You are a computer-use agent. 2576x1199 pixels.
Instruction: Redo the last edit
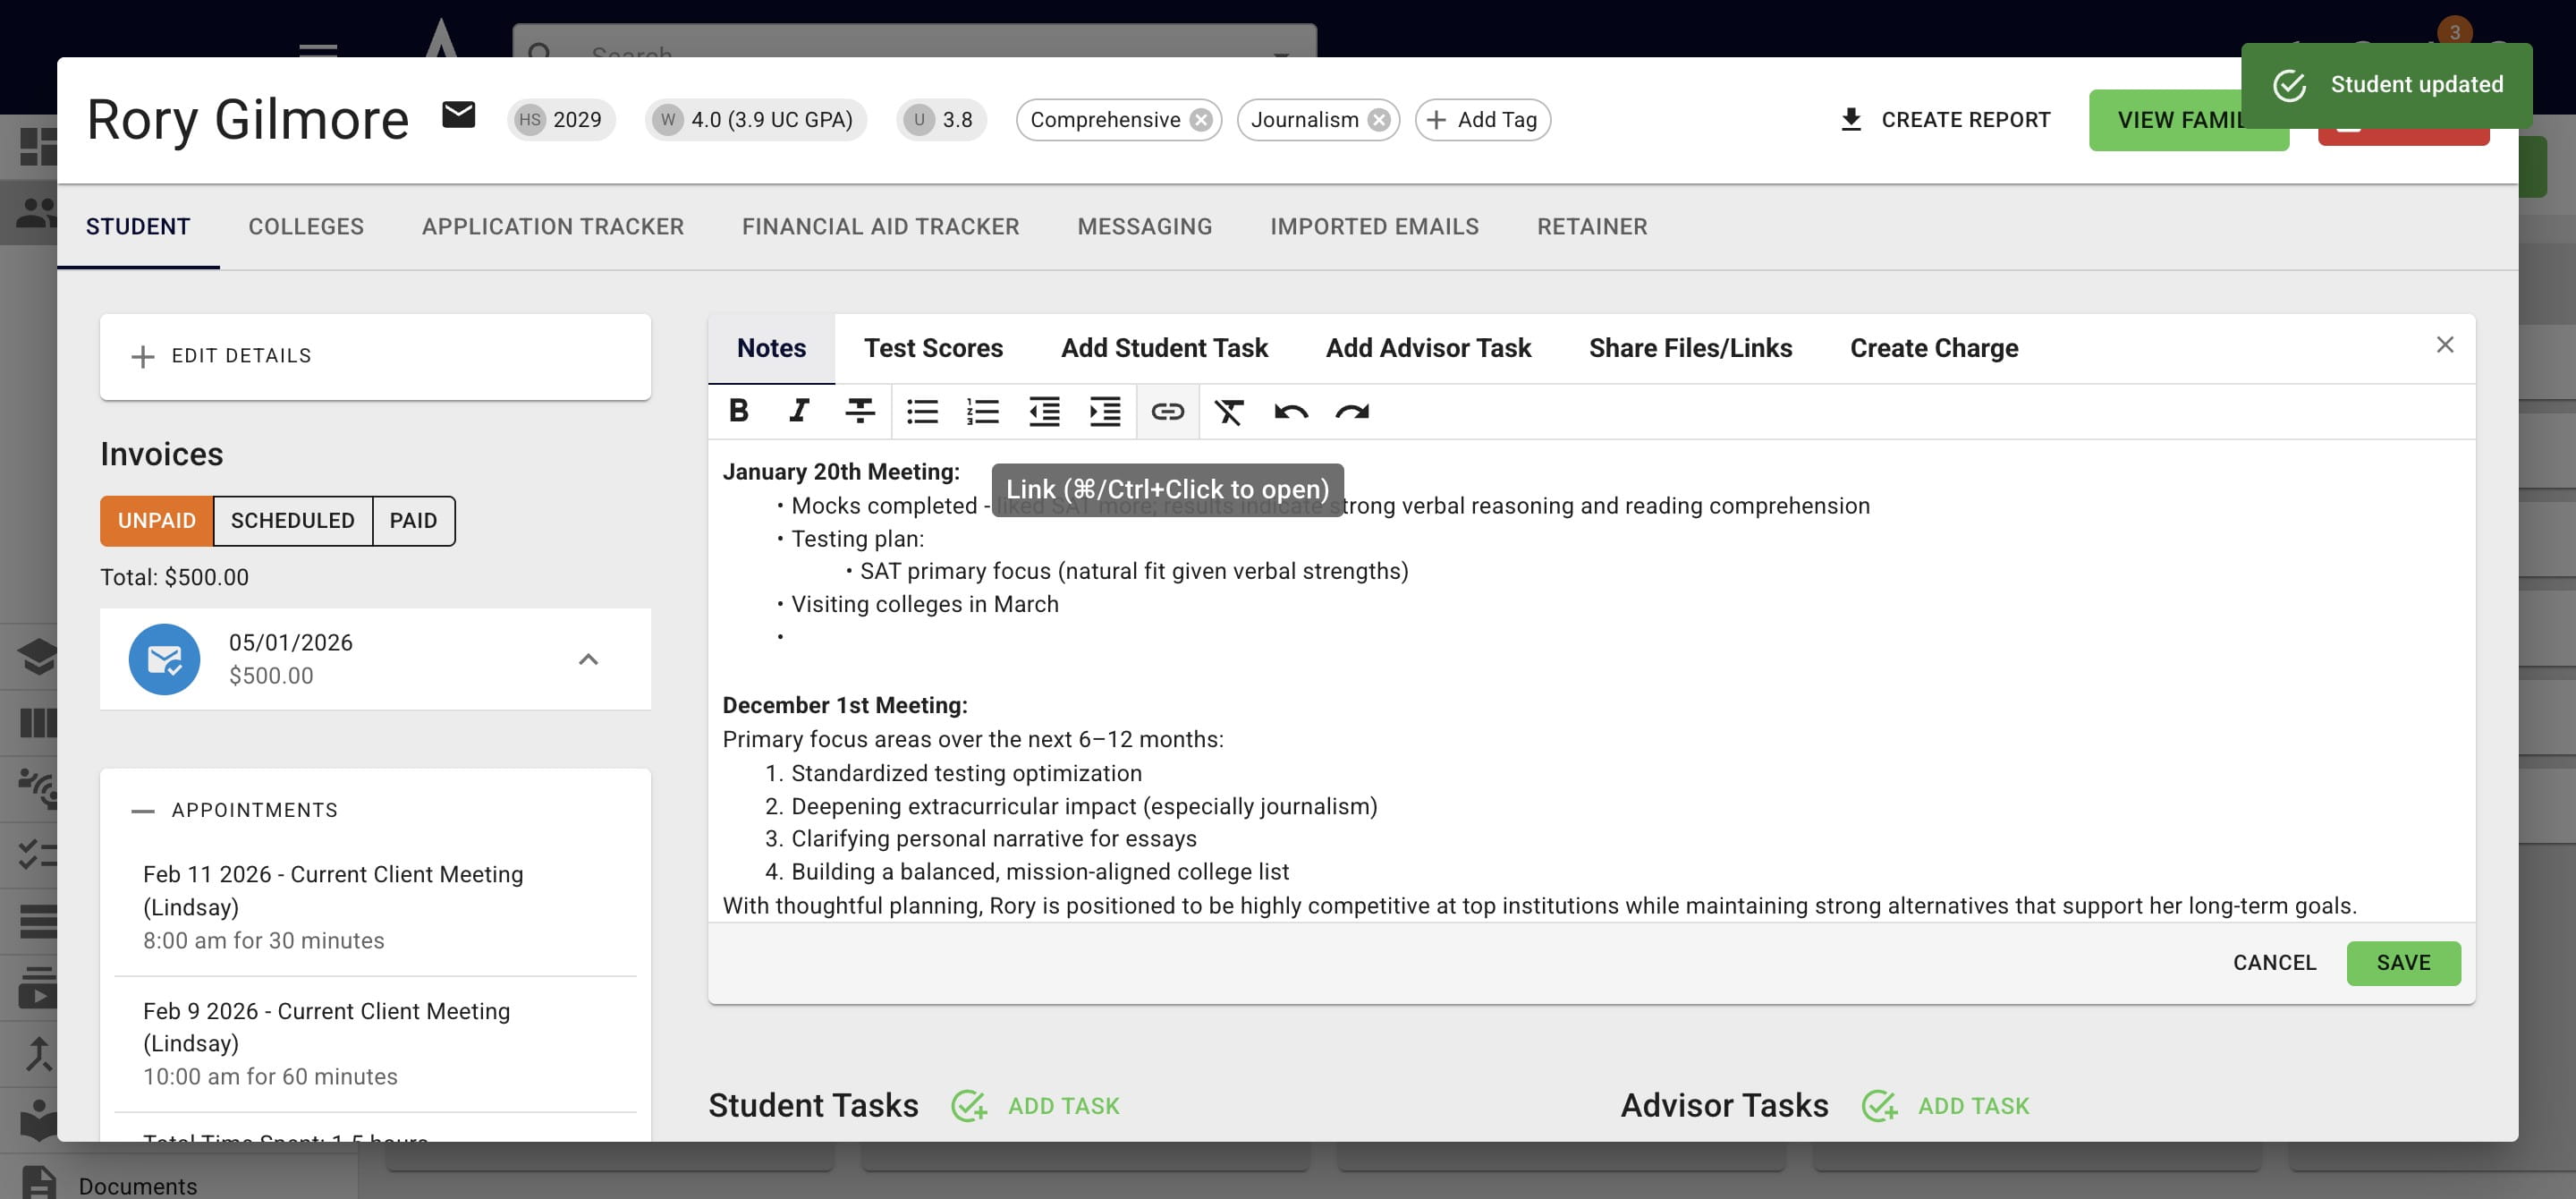[x=1352, y=411]
